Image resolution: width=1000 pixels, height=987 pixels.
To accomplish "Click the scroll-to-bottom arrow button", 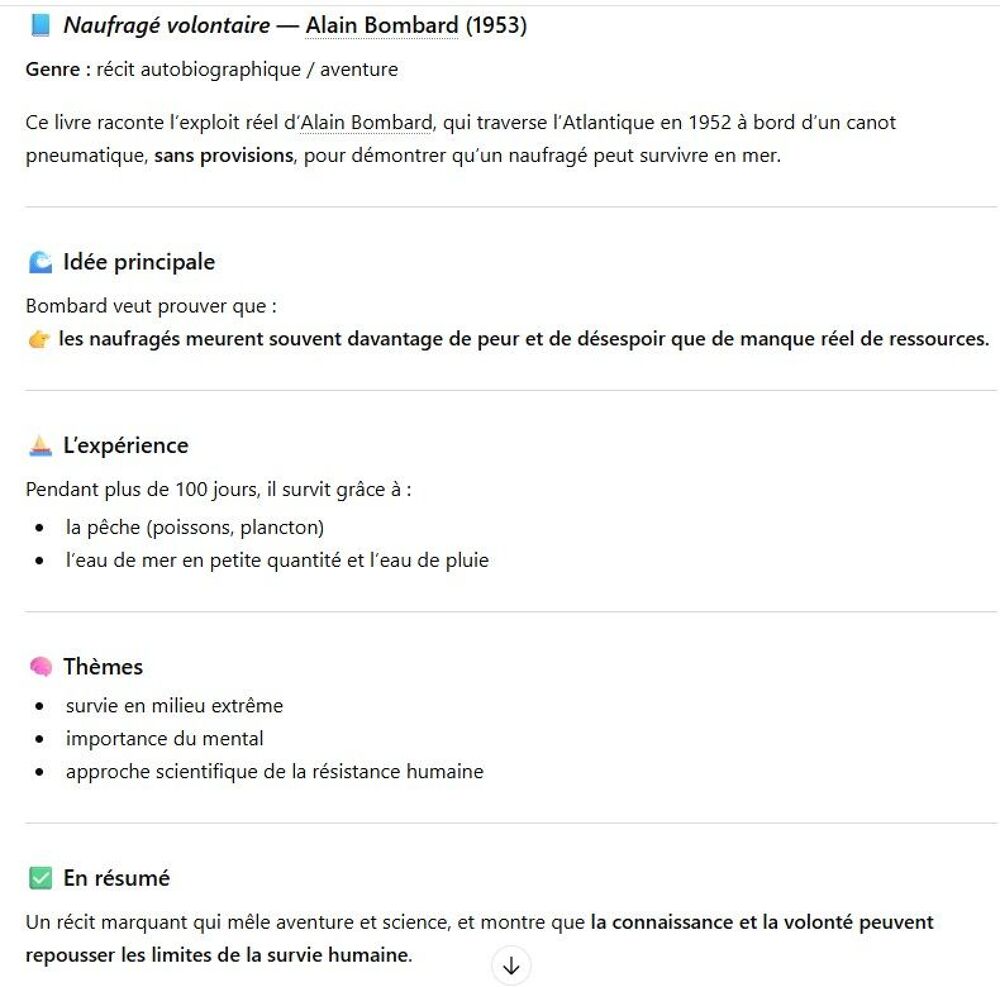I will (511, 967).
